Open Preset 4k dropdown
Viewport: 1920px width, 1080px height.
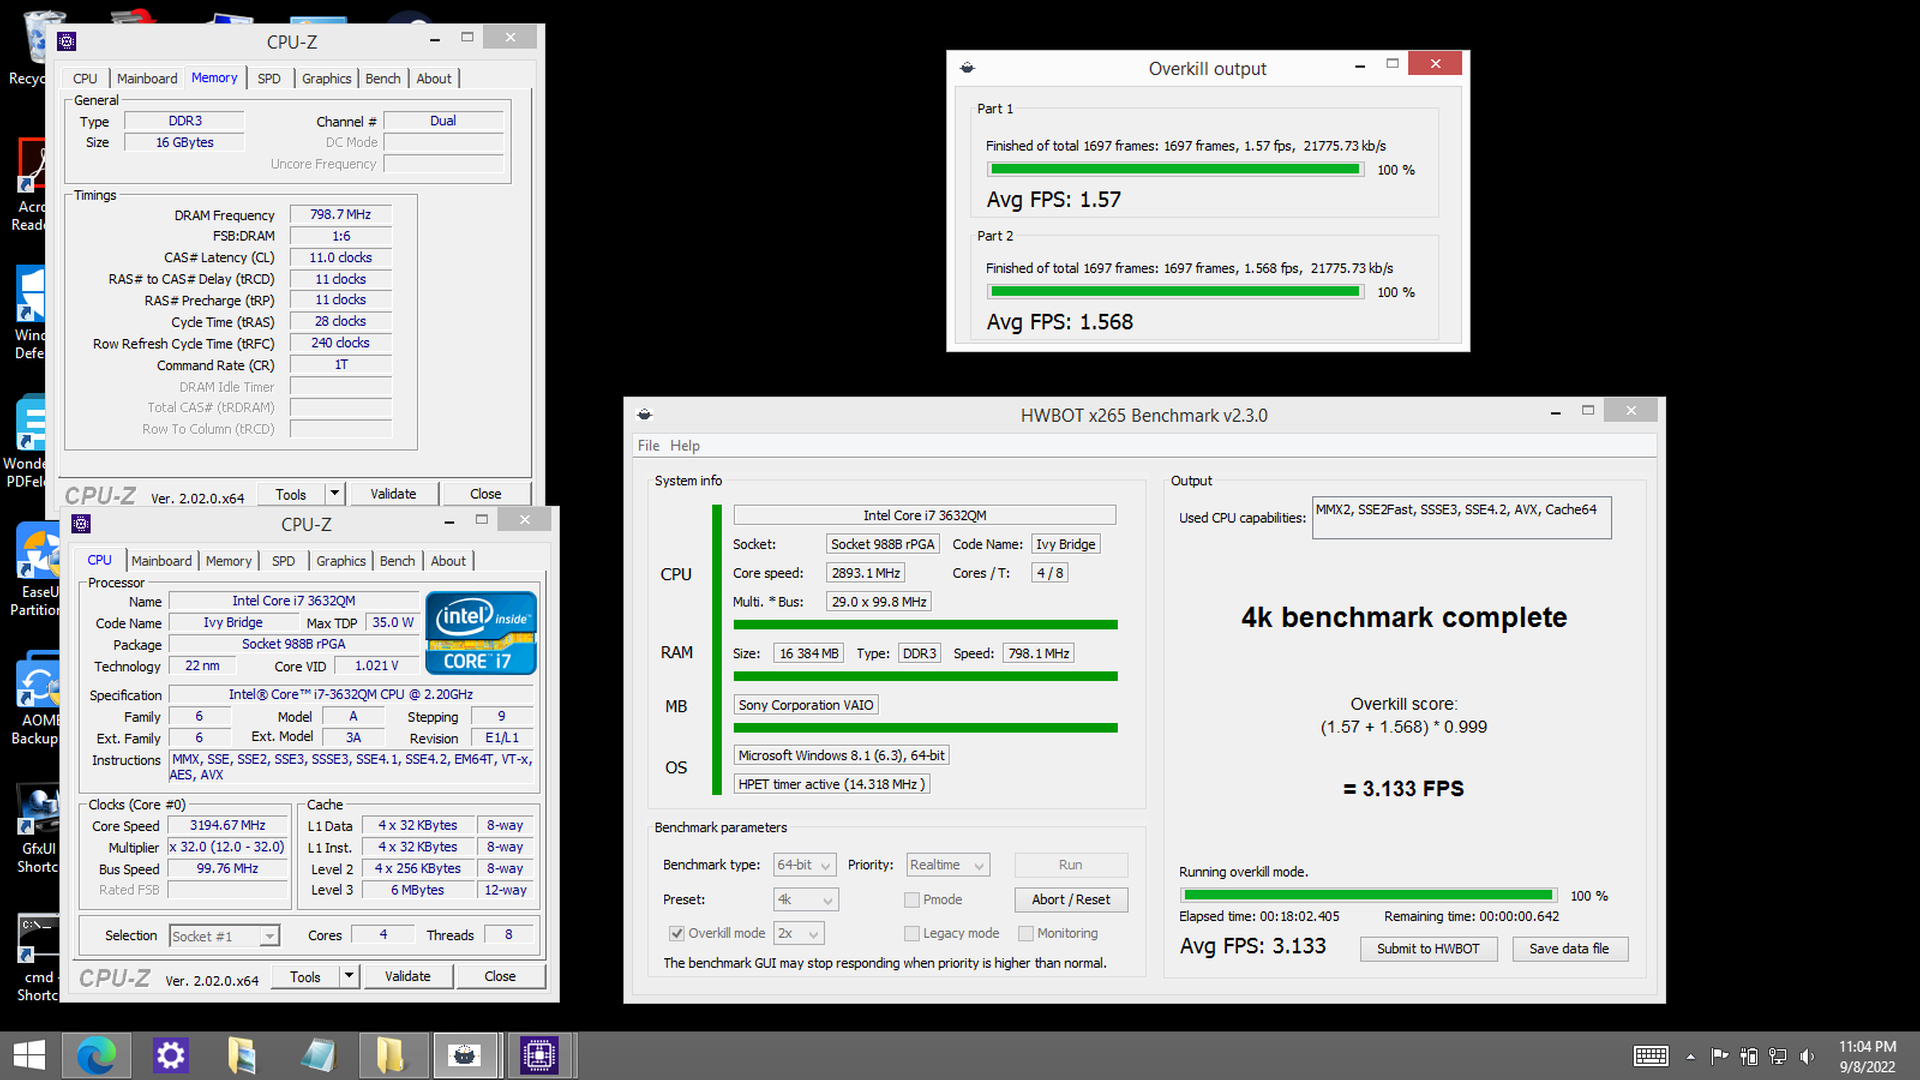pos(805,900)
